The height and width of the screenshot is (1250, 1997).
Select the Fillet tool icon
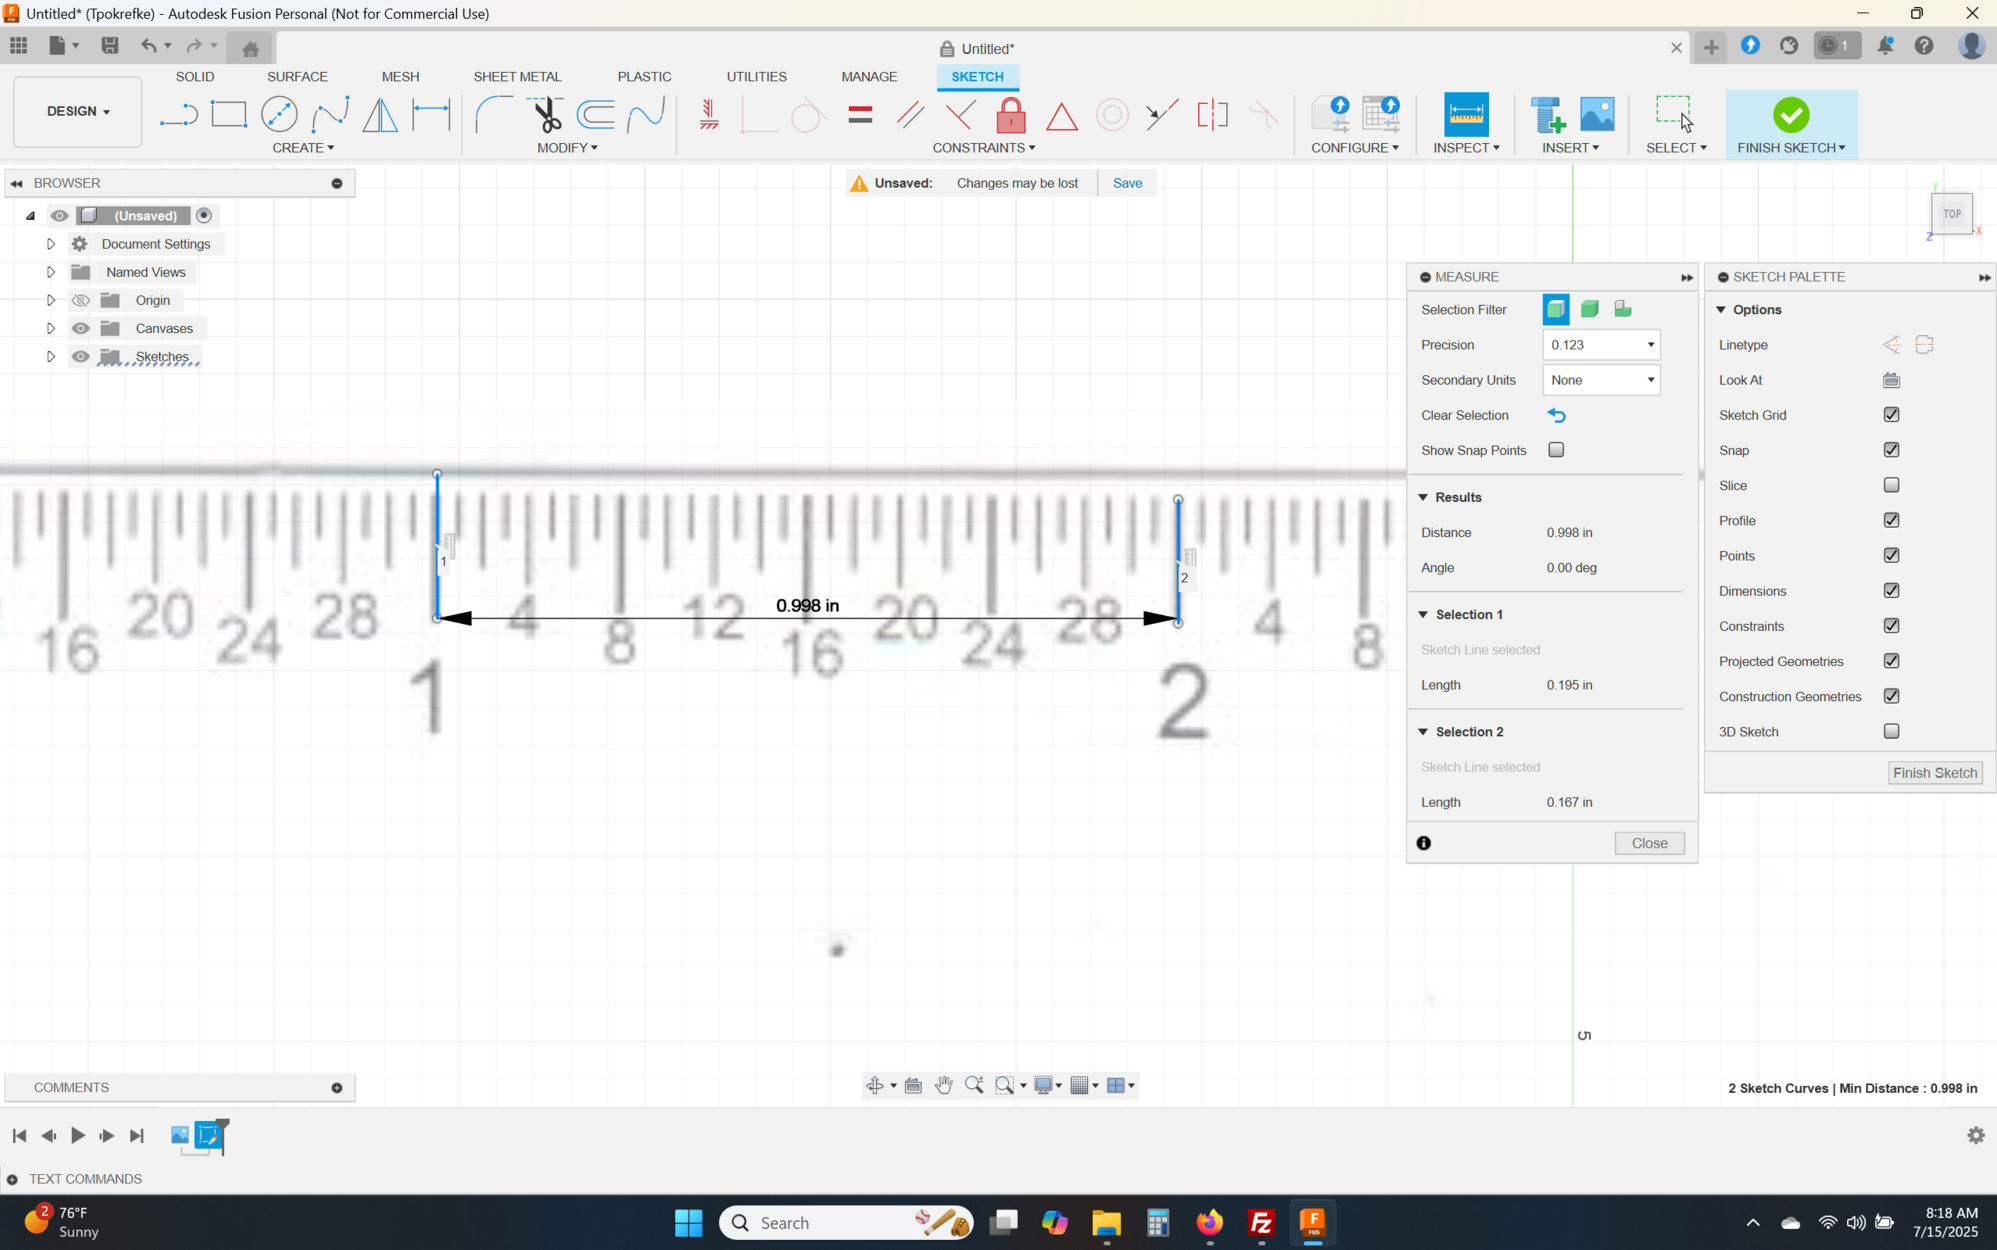coord(492,114)
